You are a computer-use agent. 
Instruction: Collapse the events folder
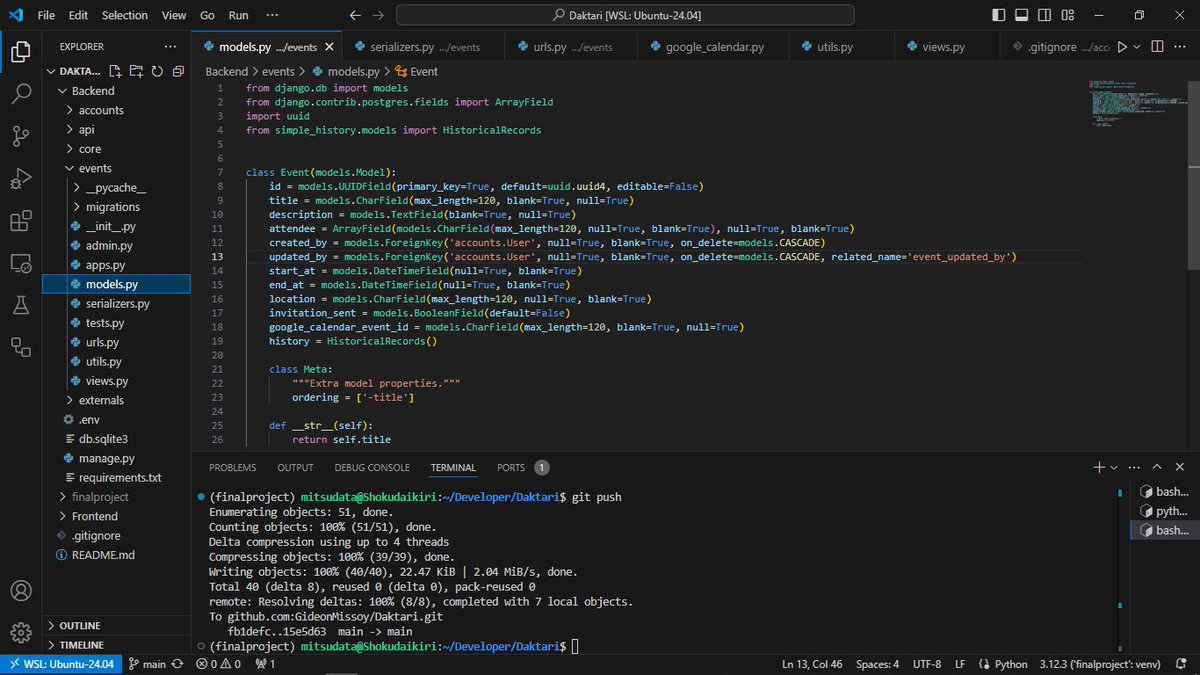(x=69, y=168)
